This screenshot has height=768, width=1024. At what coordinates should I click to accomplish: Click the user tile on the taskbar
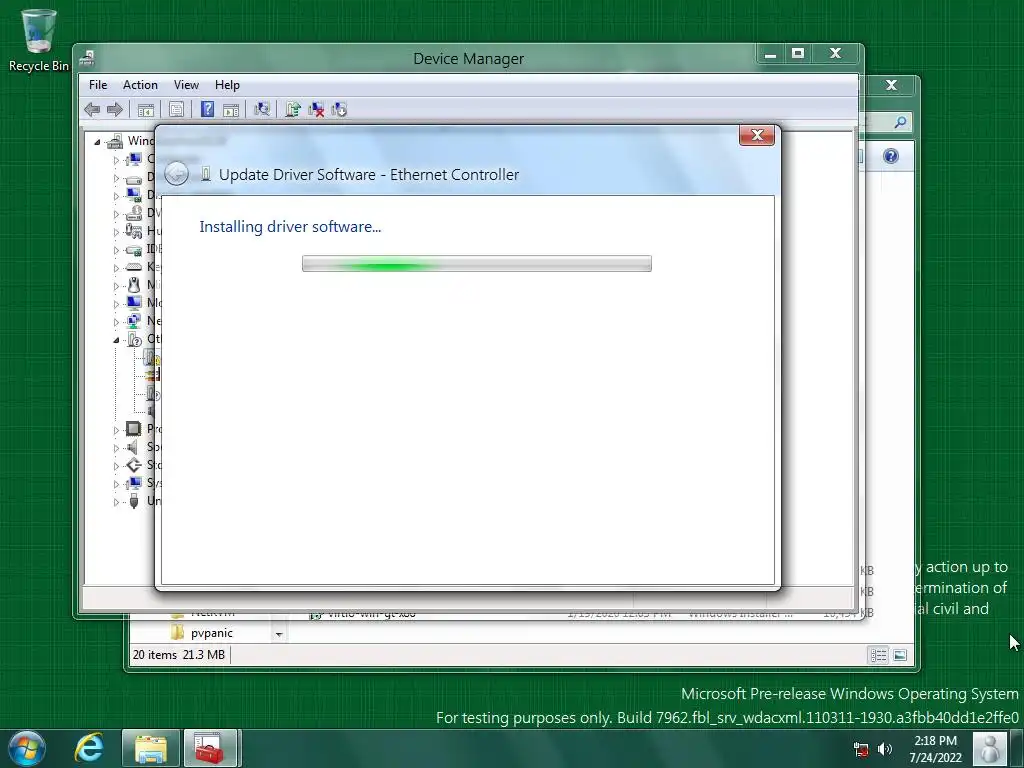(x=989, y=748)
